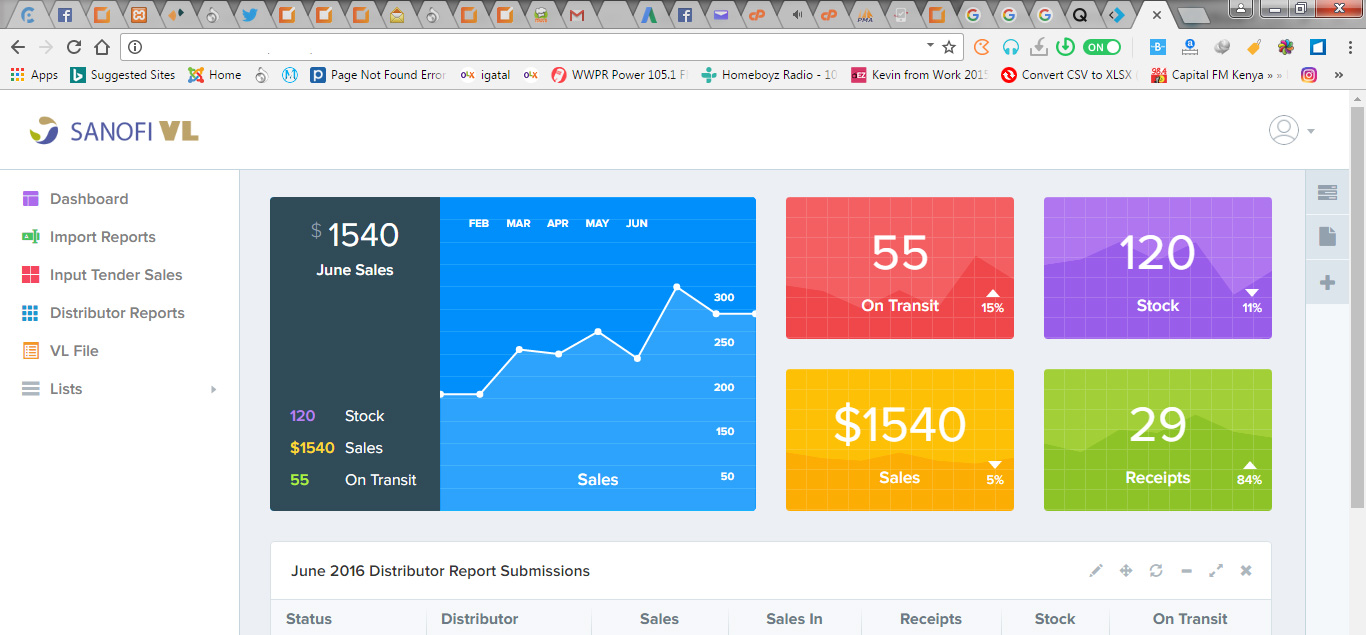Switch to the Quora Q tab
The image size is (1366, 635).
(1082, 15)
